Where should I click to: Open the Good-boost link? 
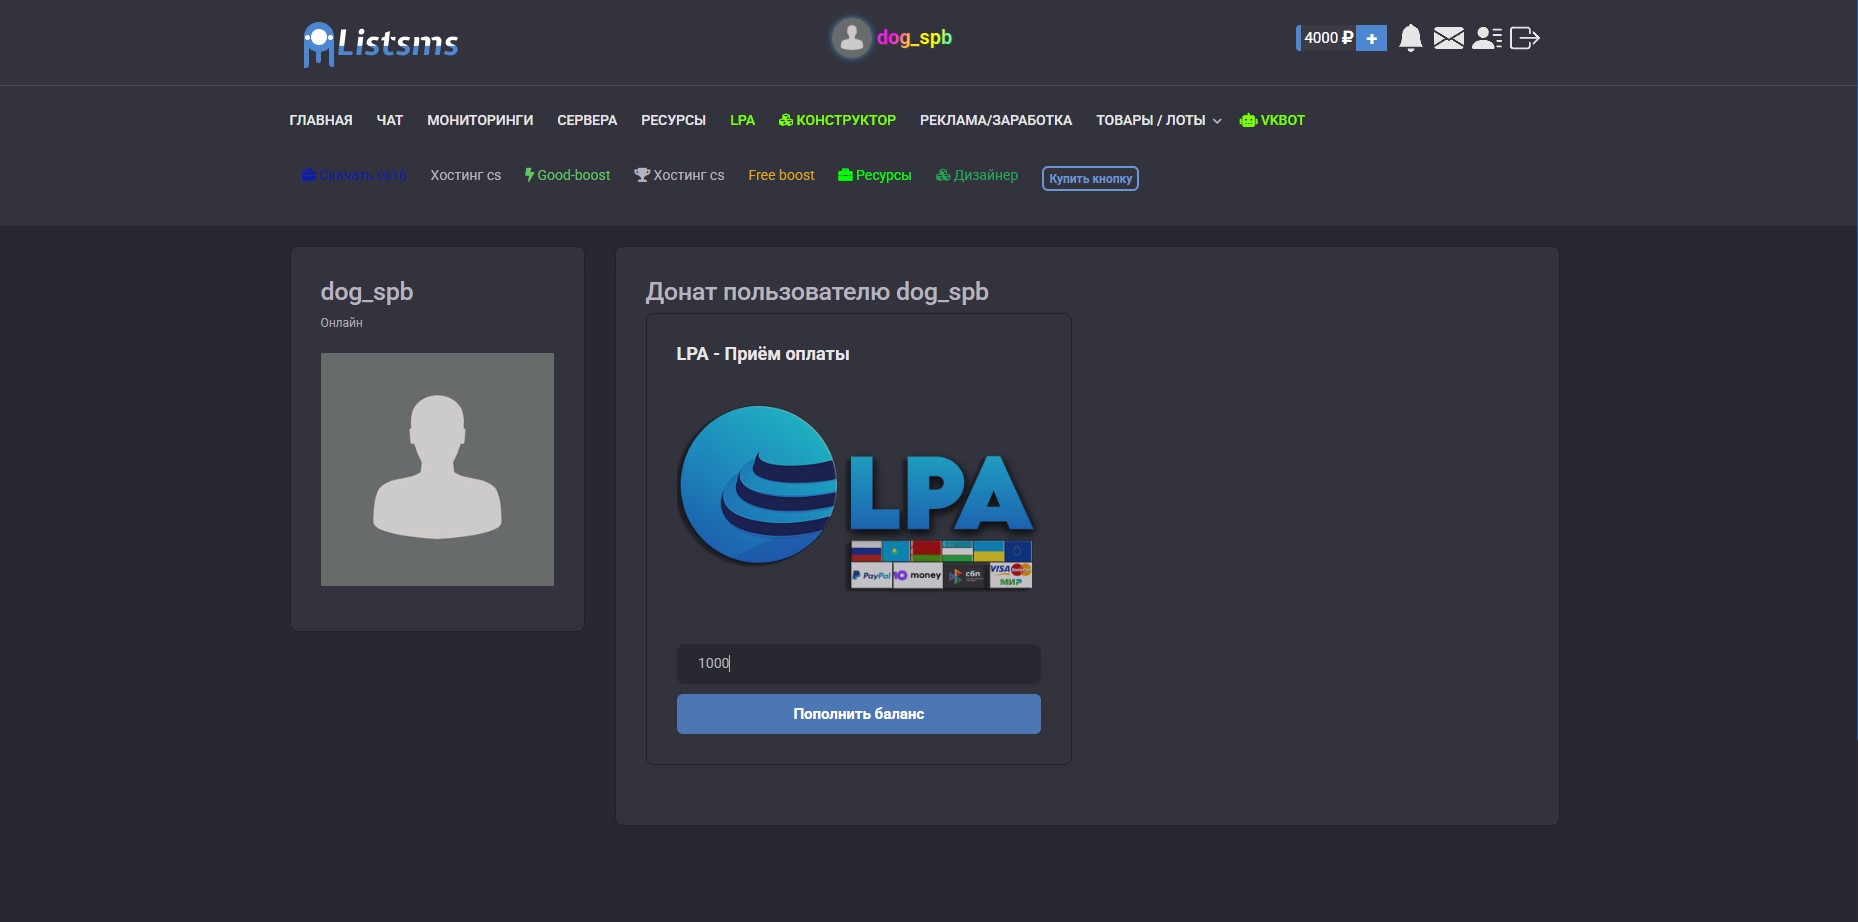click(x=568, y=175)
